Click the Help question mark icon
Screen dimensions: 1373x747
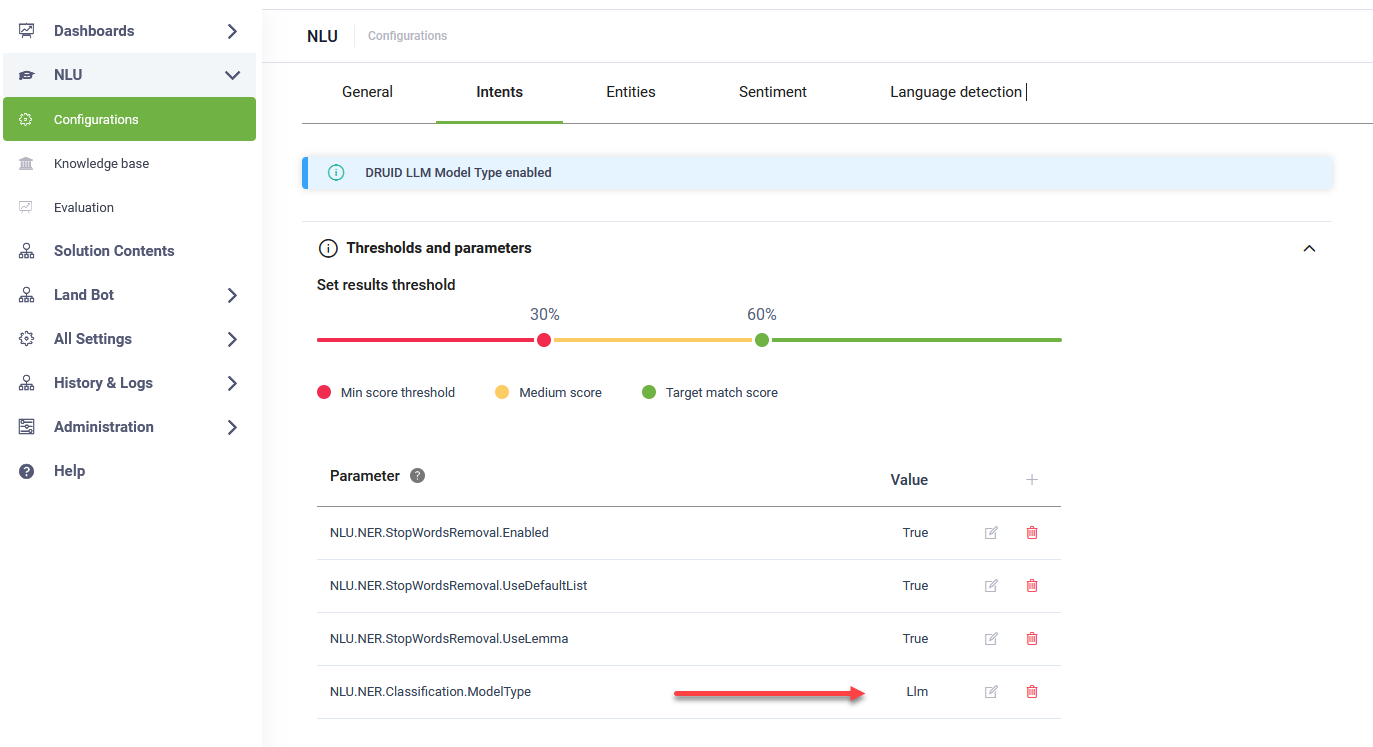tap(27, 471)
